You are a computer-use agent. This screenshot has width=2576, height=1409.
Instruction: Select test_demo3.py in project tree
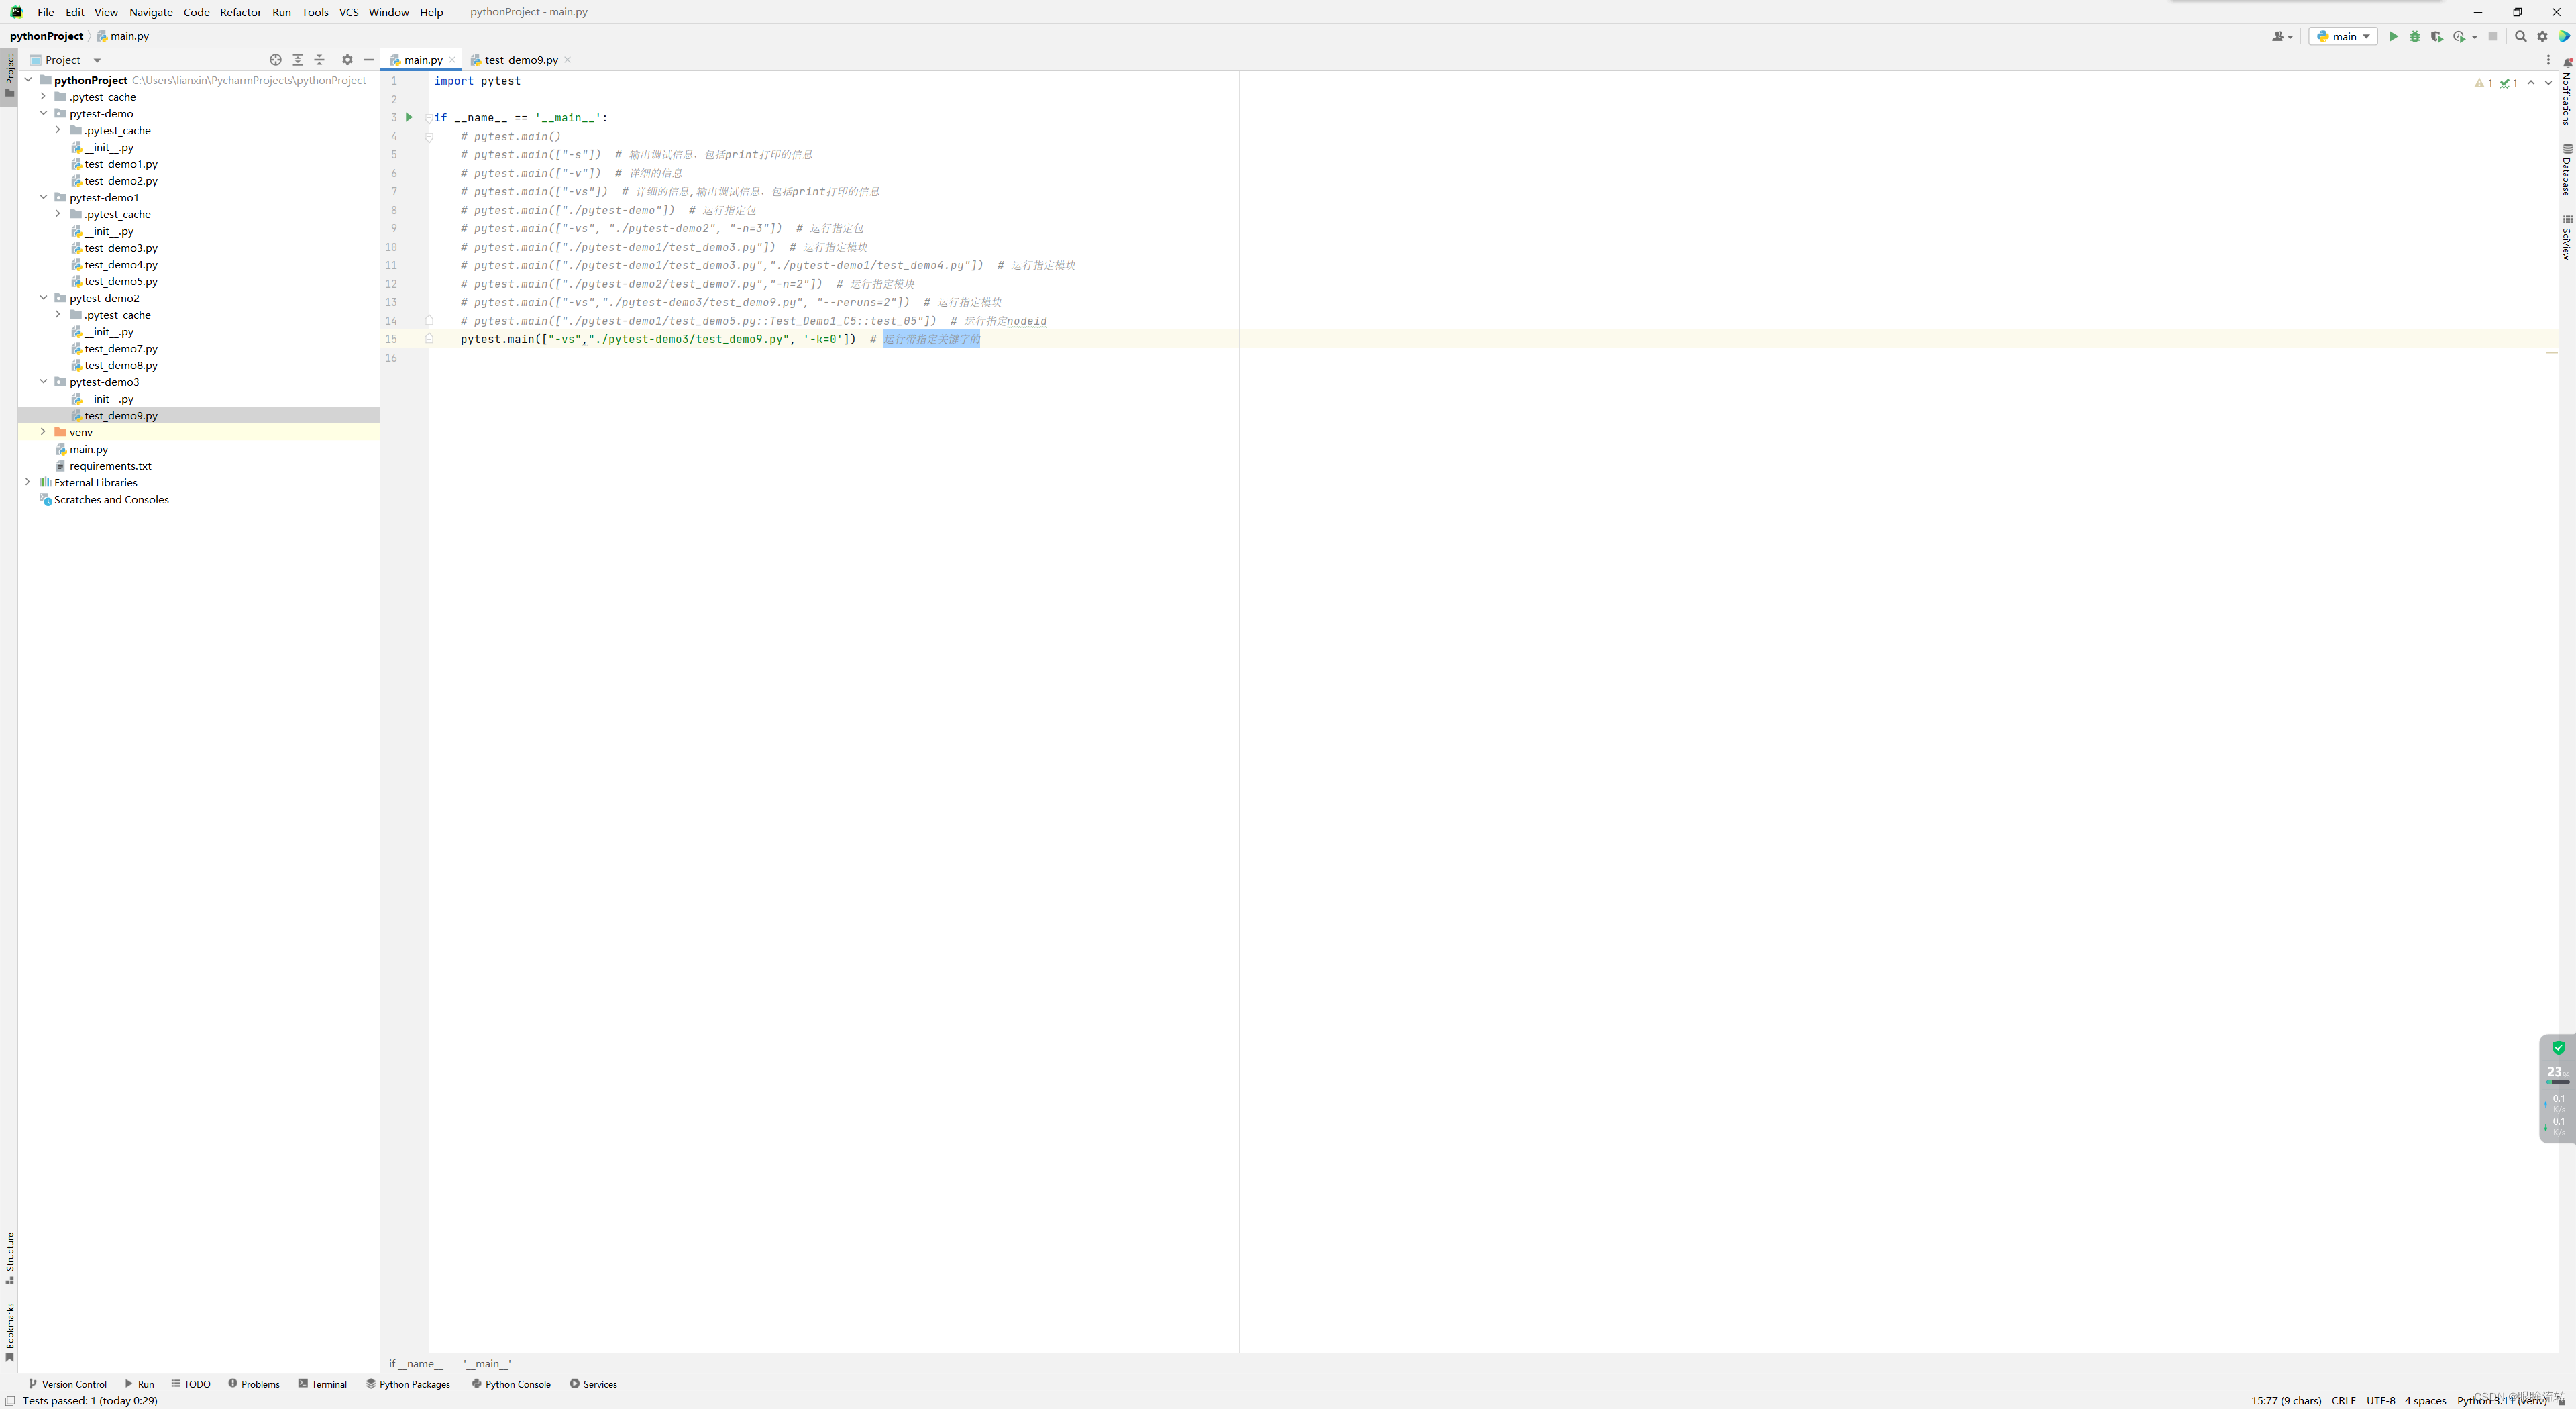[121, 247]
